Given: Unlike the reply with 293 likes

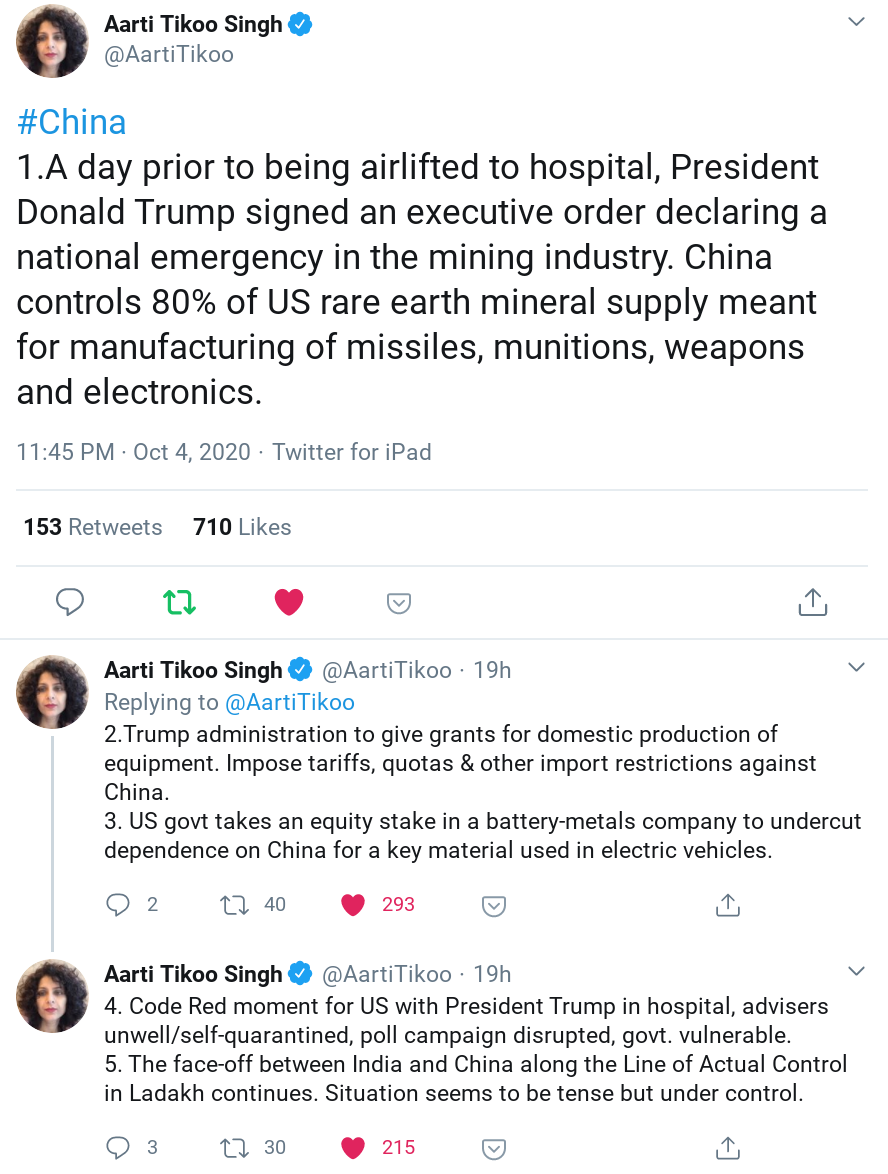Looking at the screenshot, I should (353, 905).
